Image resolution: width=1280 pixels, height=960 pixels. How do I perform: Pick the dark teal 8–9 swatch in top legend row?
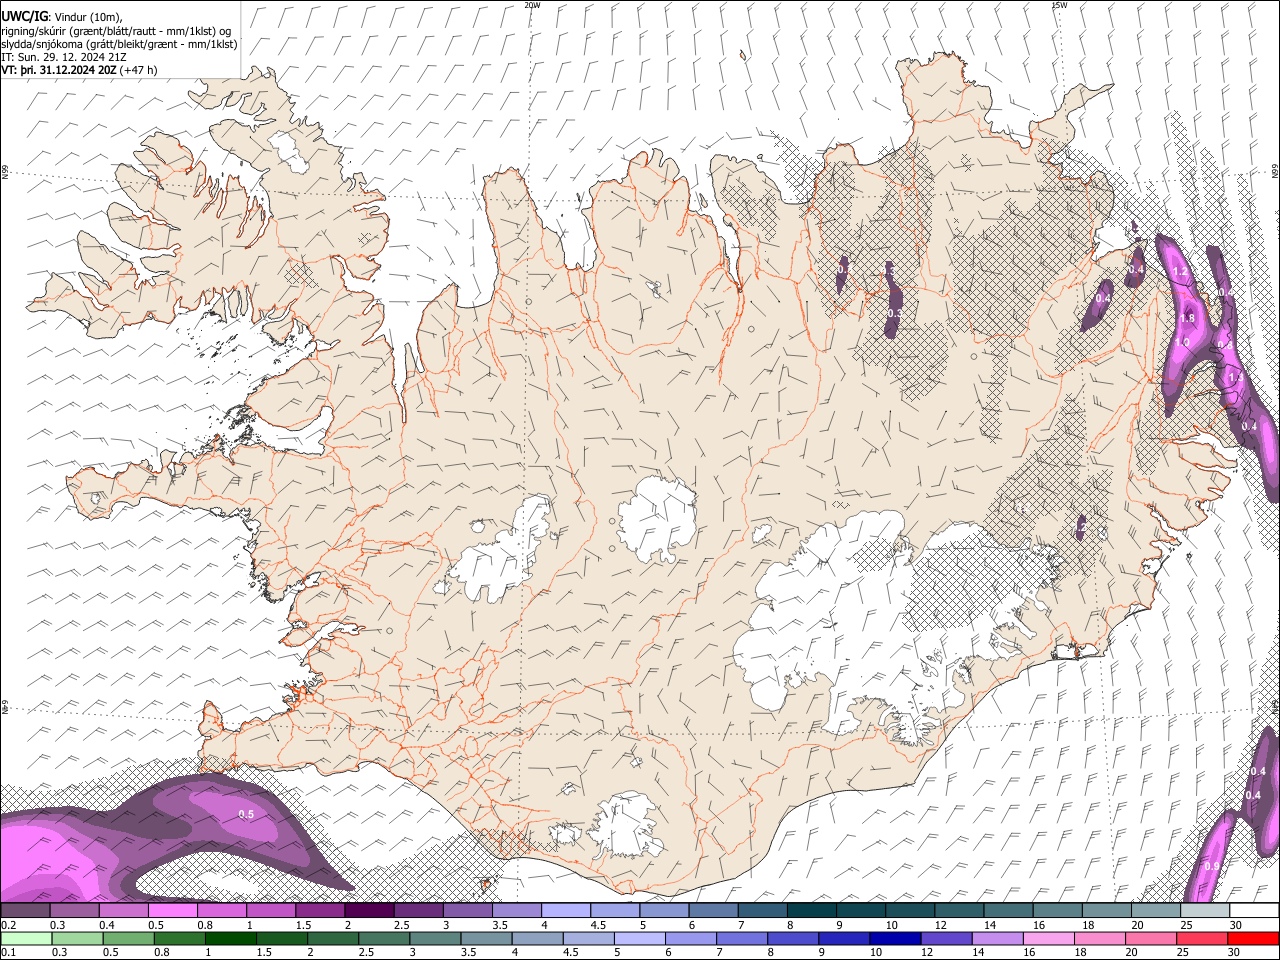coord(812,910)
